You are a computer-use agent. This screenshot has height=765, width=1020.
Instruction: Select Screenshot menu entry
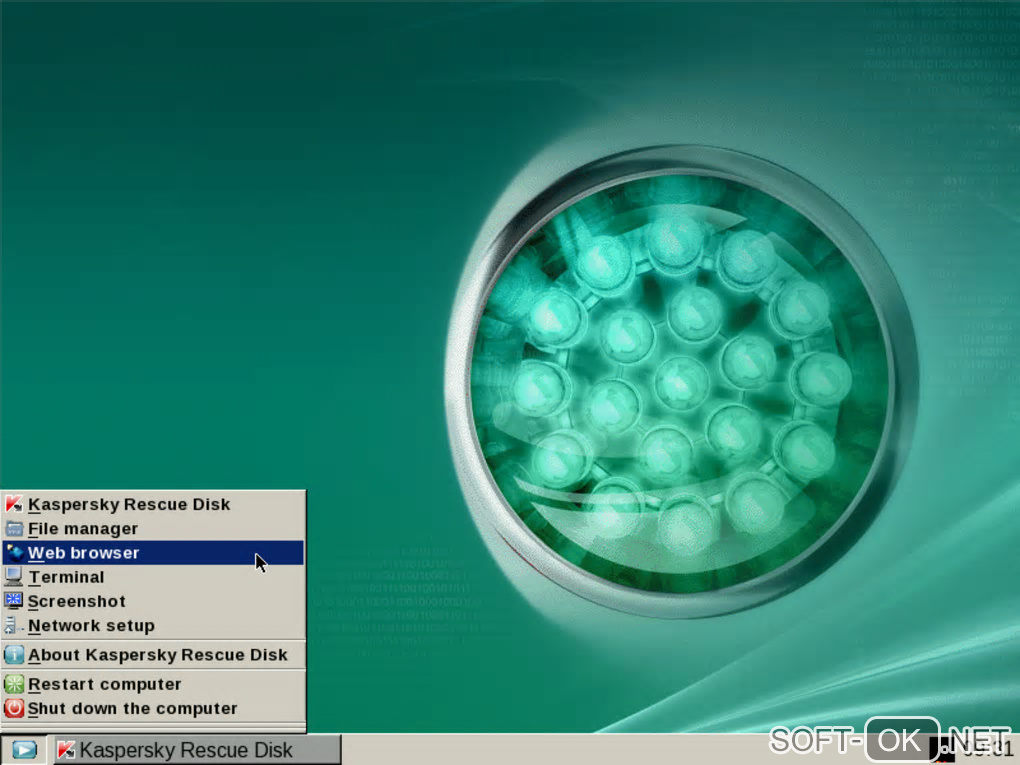pos(153,601)
